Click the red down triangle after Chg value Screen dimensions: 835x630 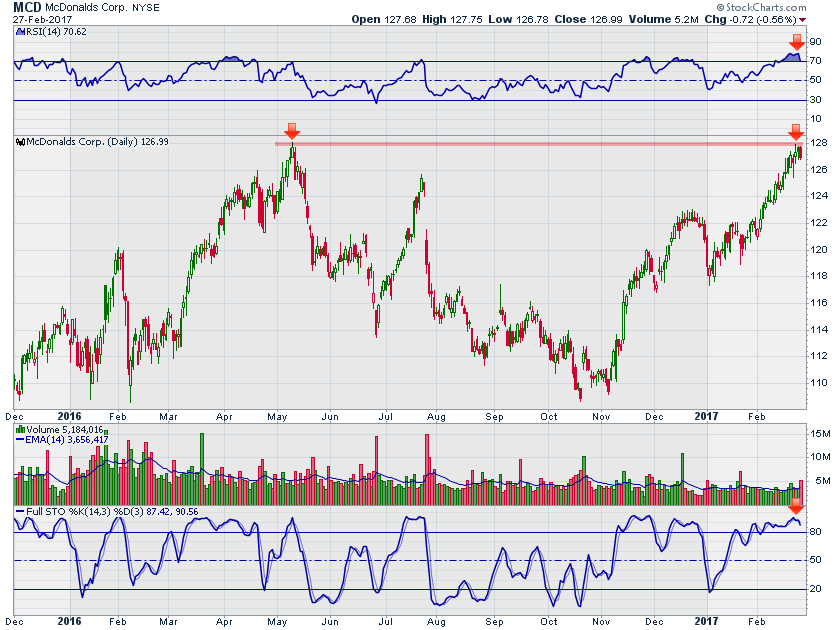tap(803, 20)
